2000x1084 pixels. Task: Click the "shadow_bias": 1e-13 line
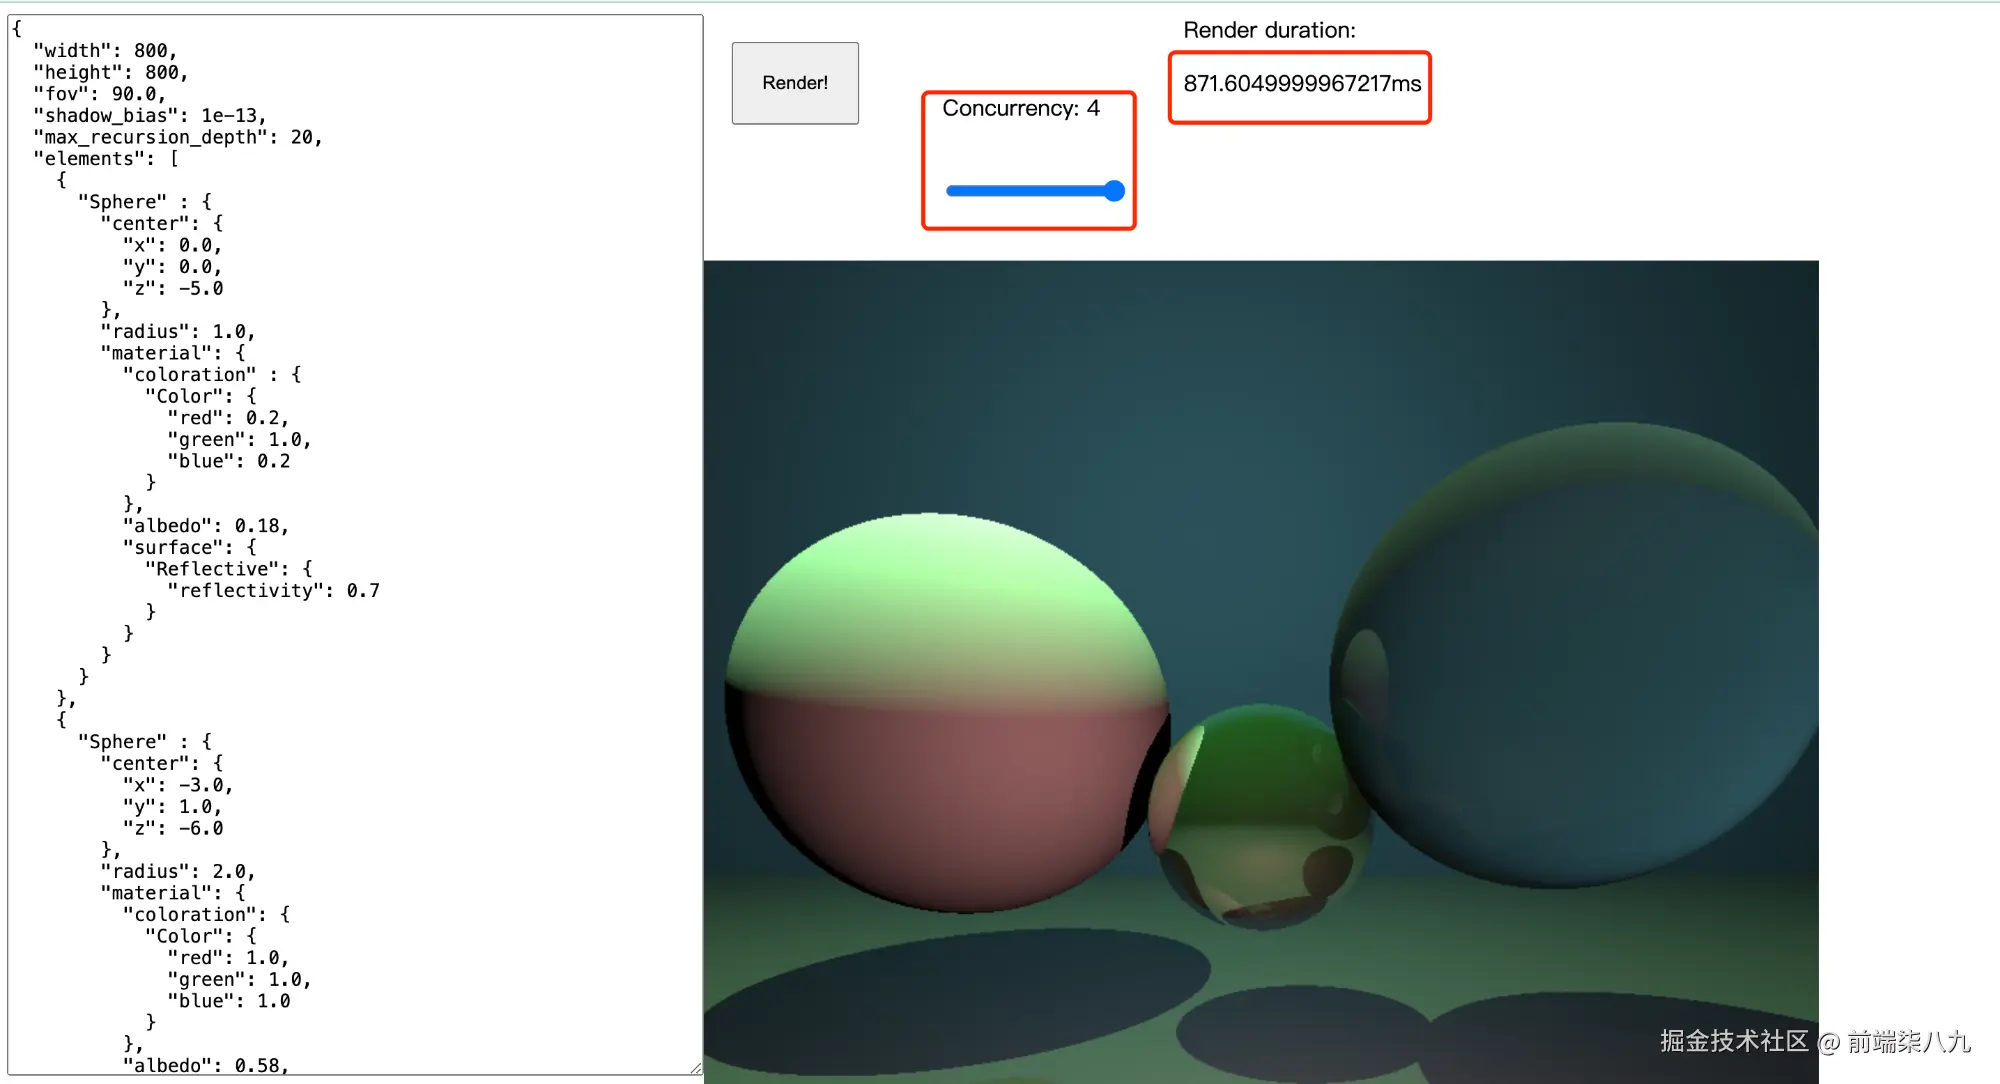150,116
